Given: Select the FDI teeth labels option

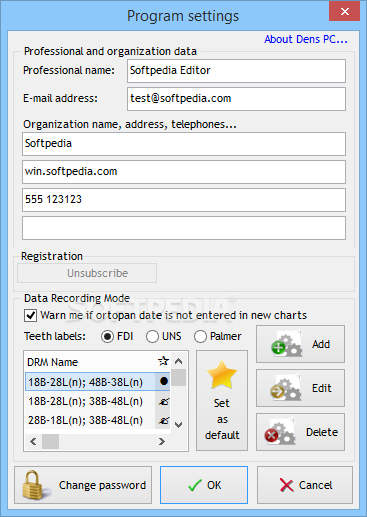Looking at the screenshot, I should [x=107, y=337].
